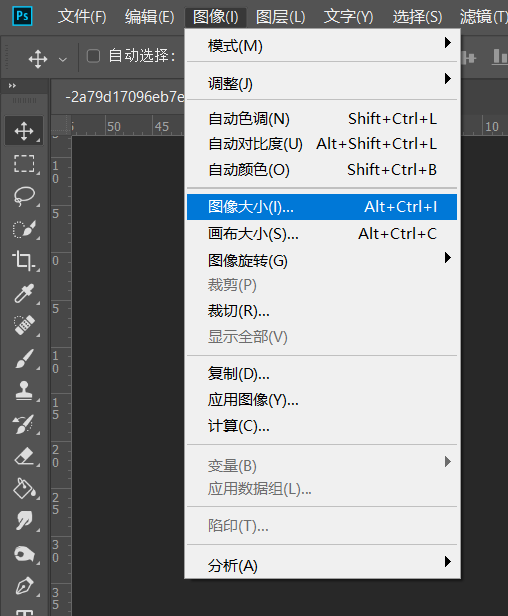Open 图像大小(I)... dialog
This screenshot has height=616, width=508.
[322, 207]
